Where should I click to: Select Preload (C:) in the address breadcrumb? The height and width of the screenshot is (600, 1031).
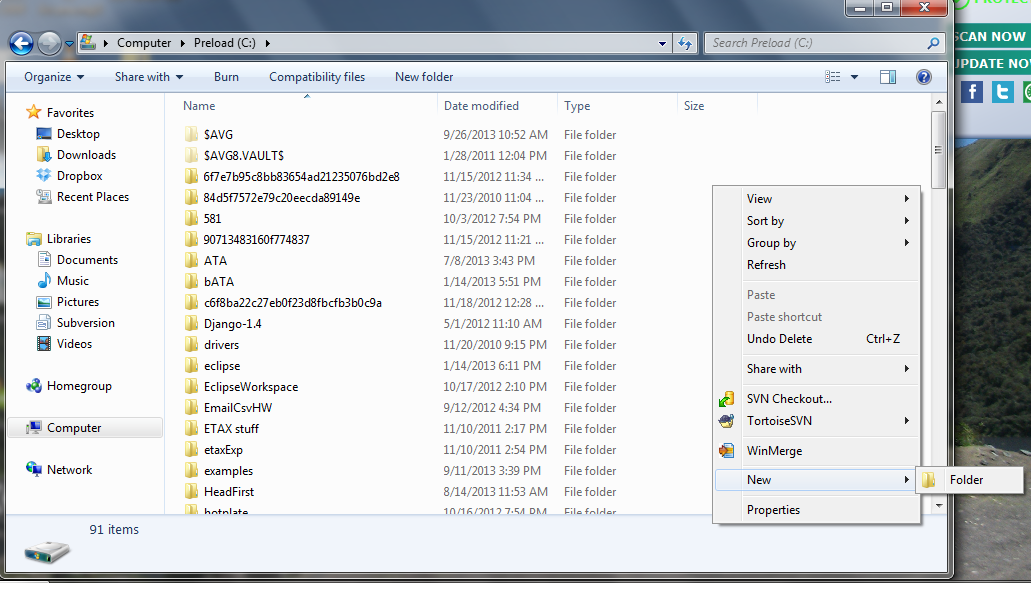225,43
